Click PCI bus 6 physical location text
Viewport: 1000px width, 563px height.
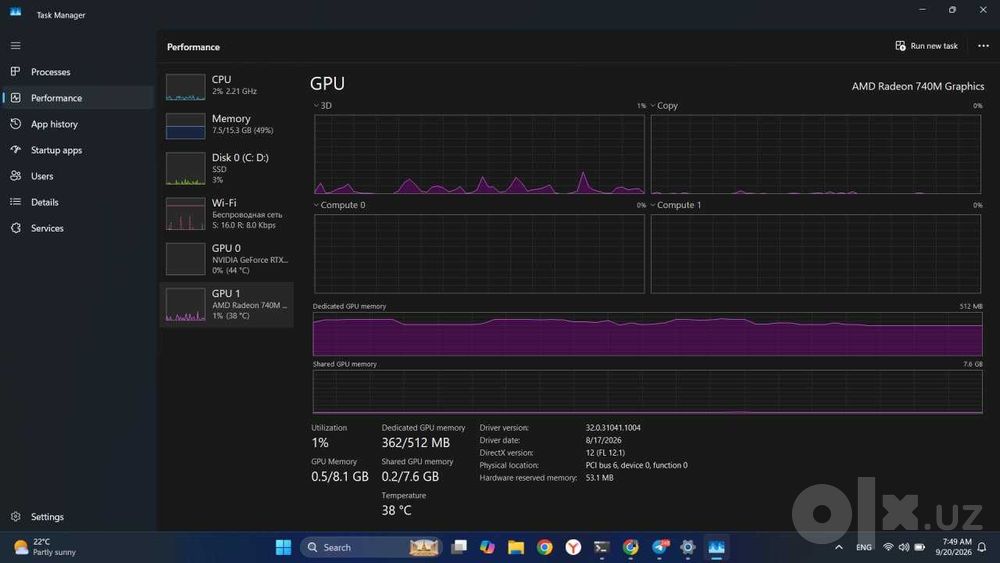(x=636, y=465)
